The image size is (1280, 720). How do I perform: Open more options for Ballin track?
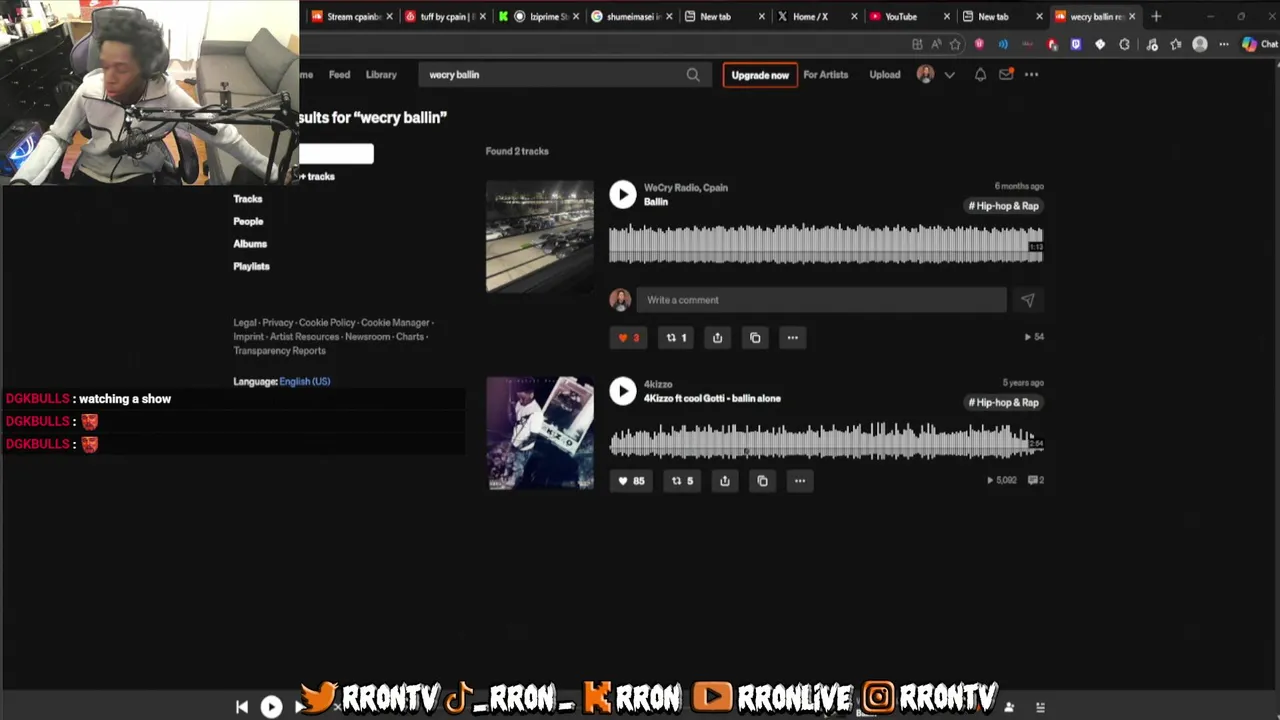pyautogui.click(x=792, y=338)
